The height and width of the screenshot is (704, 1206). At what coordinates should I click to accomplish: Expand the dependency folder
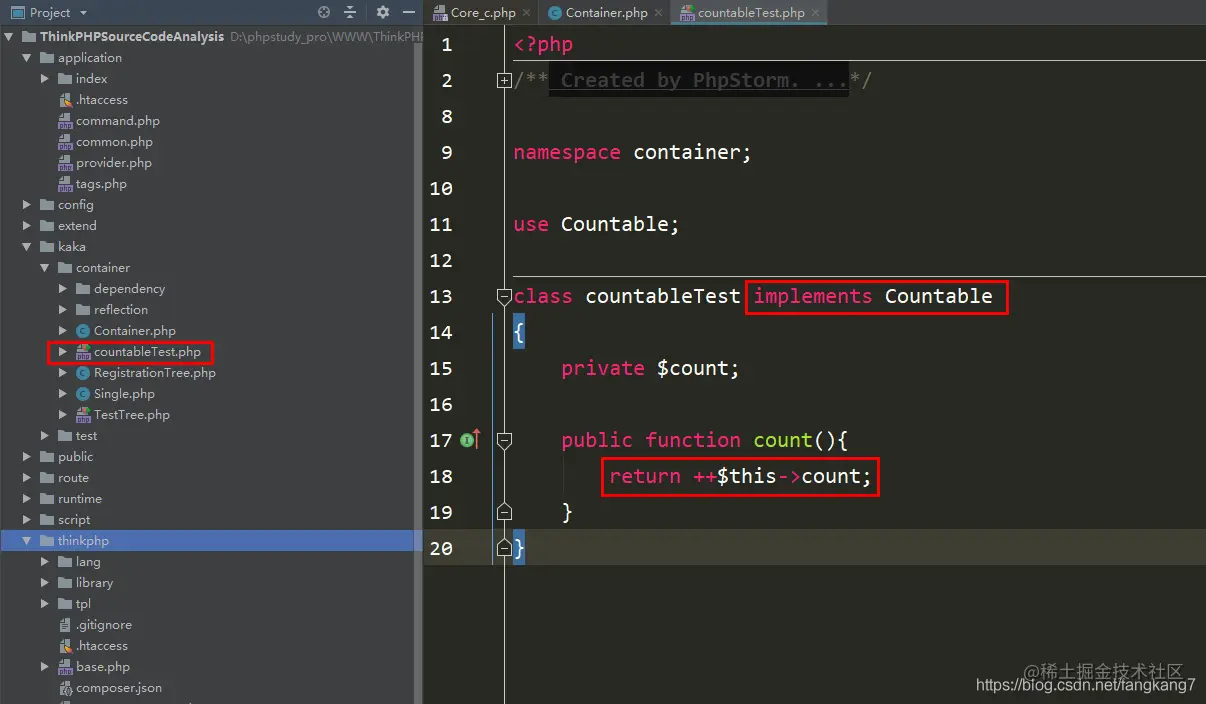[63, 289]
